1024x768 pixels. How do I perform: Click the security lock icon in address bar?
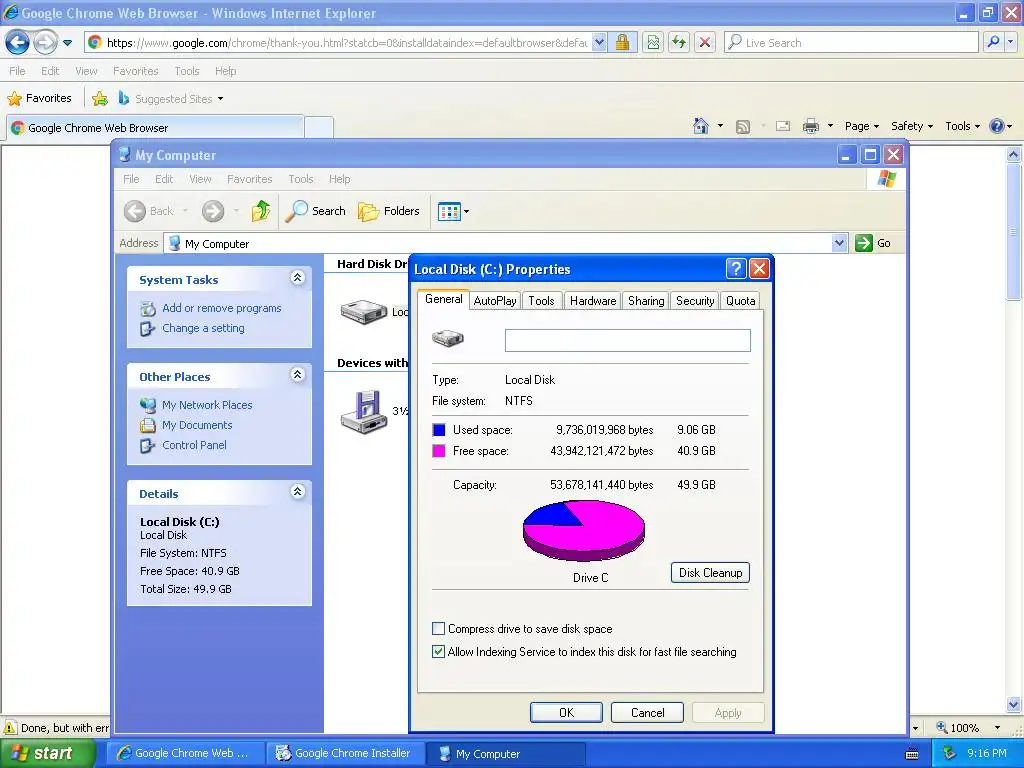pos(623,43)
